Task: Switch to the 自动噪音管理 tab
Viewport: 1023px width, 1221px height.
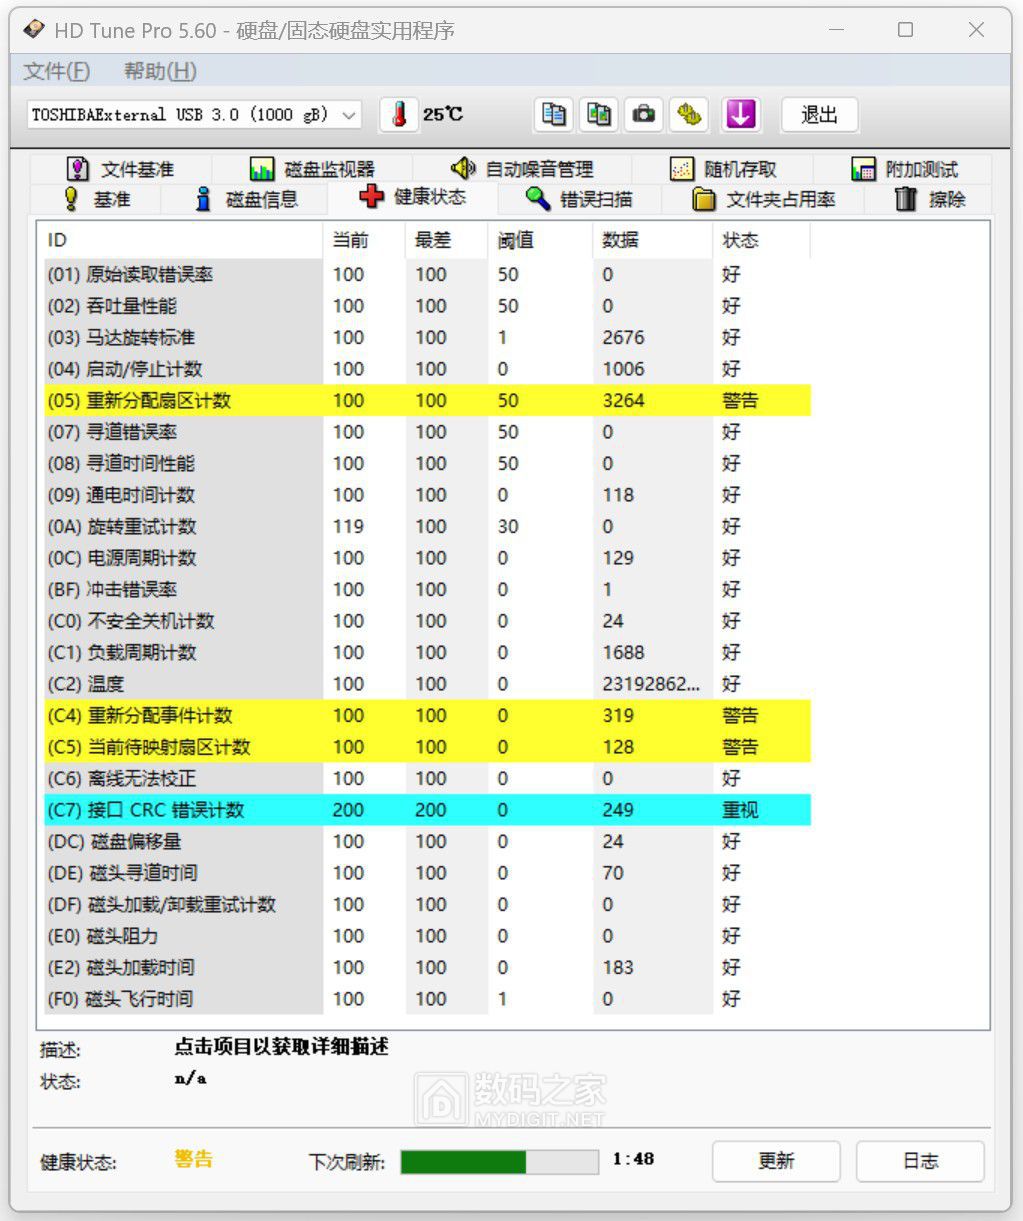Action: click(x=522, y=169)
